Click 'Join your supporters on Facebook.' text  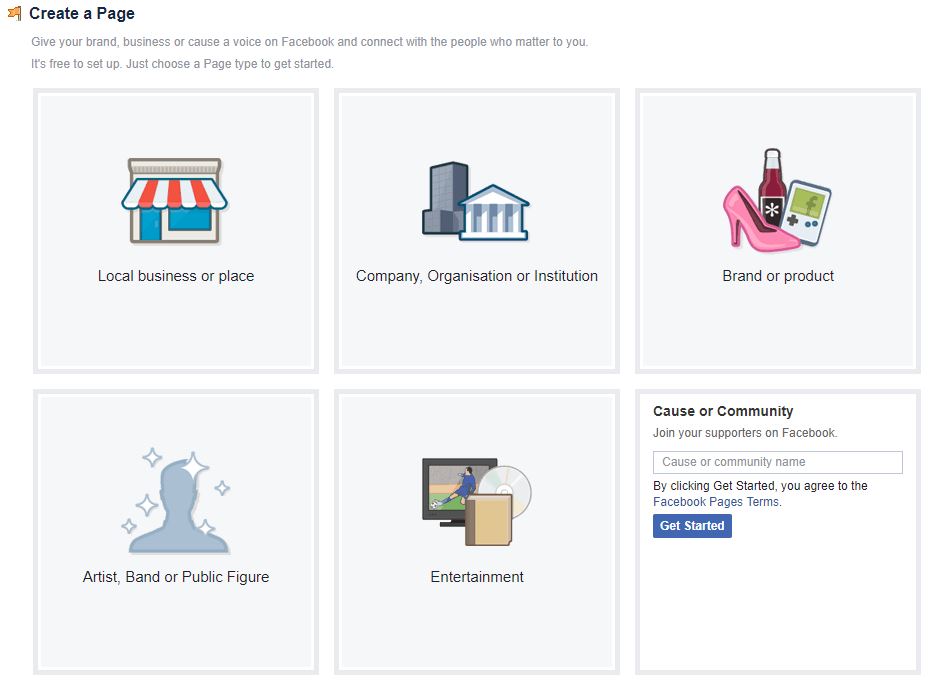[x=745, y=433]
